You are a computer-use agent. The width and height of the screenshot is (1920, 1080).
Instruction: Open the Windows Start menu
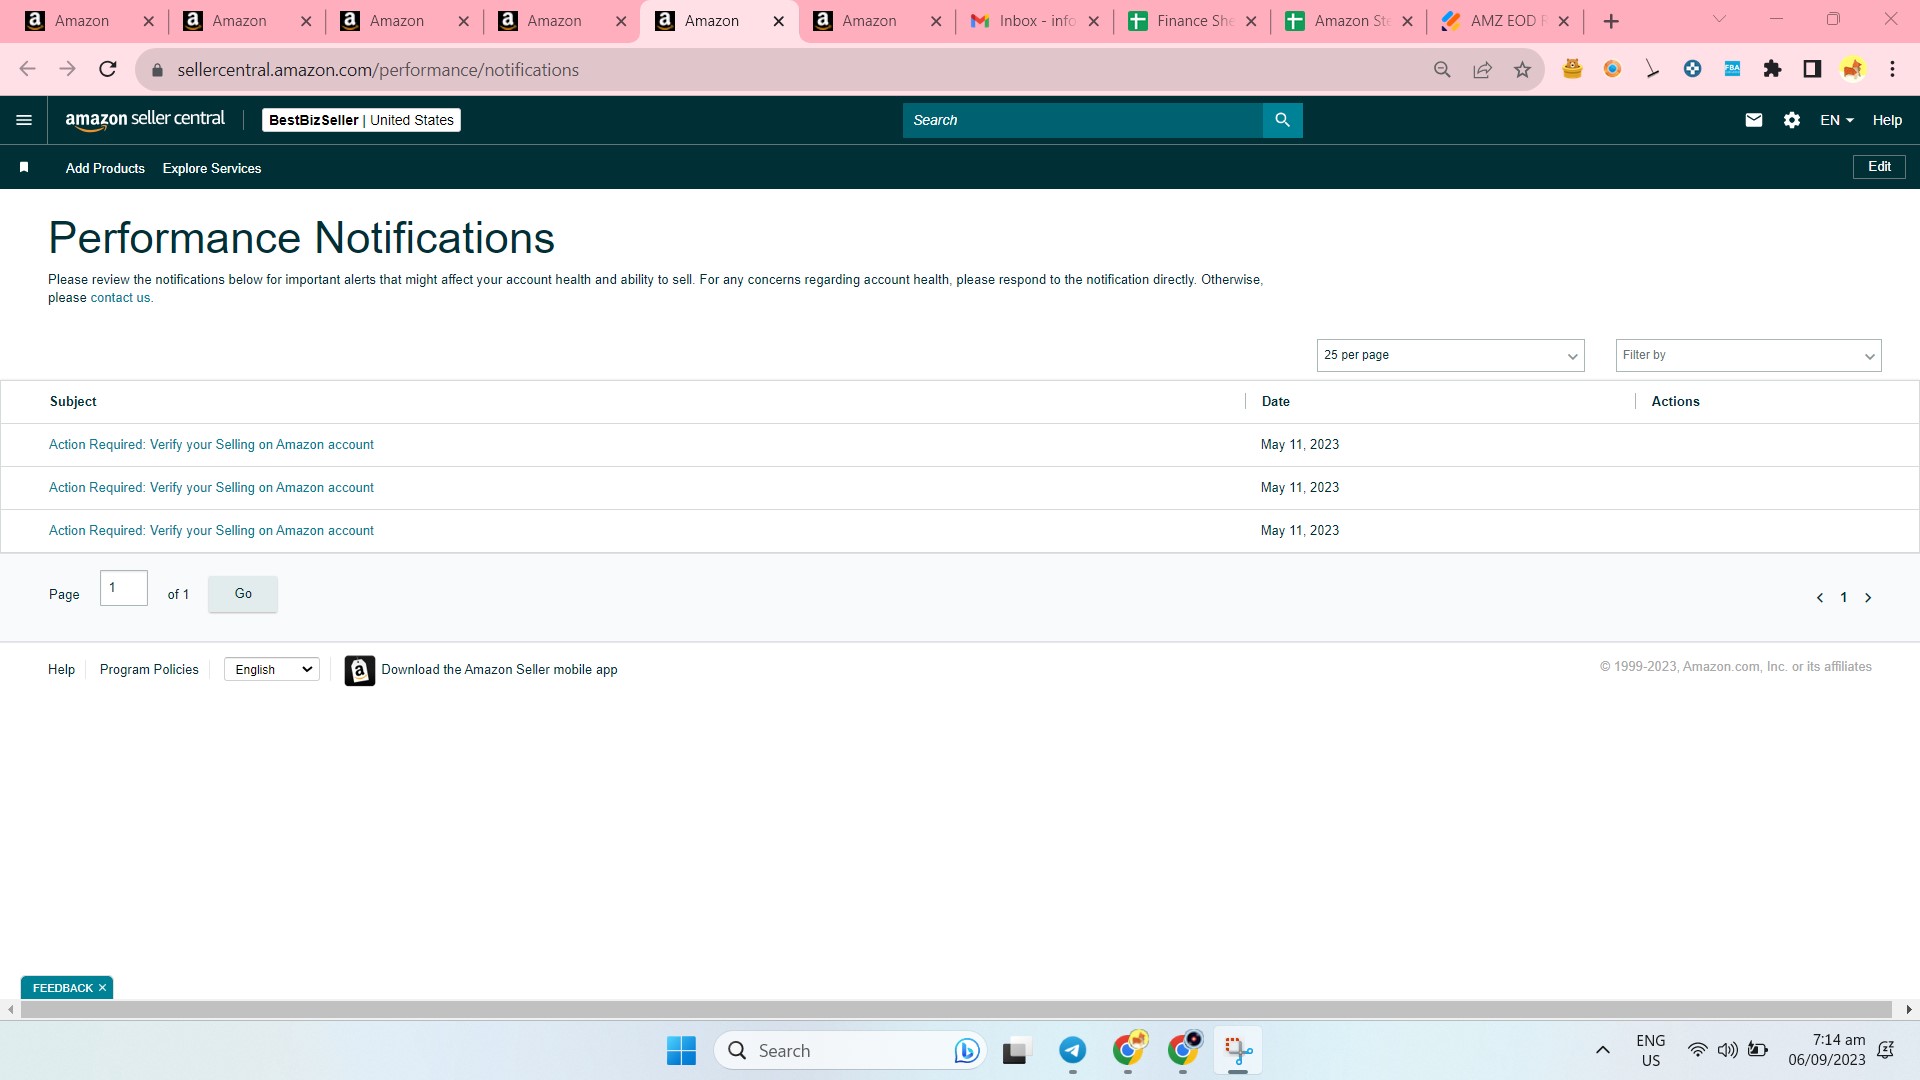click(681, 1051)
